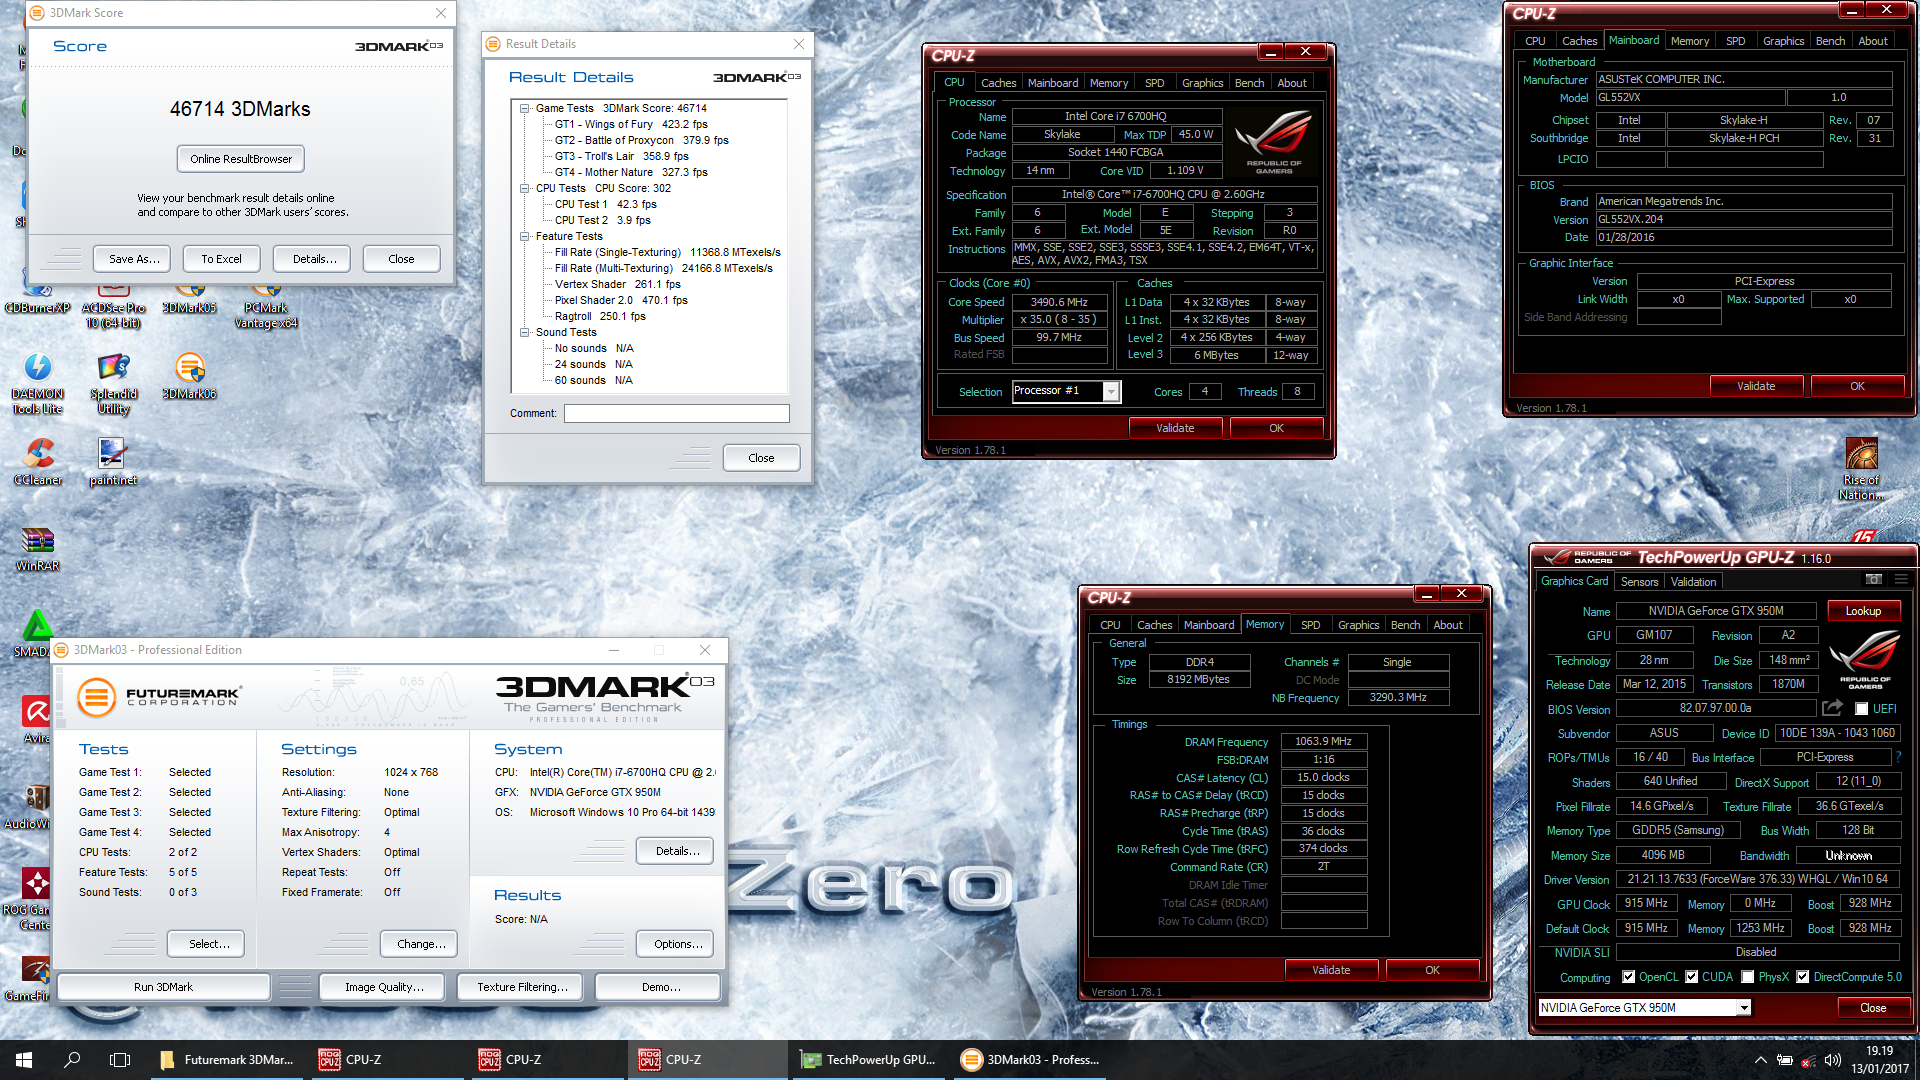Expand hidden system tray icons chevron
The height and width of the screenshot is (1080, 1920).
(1760, 1060)
